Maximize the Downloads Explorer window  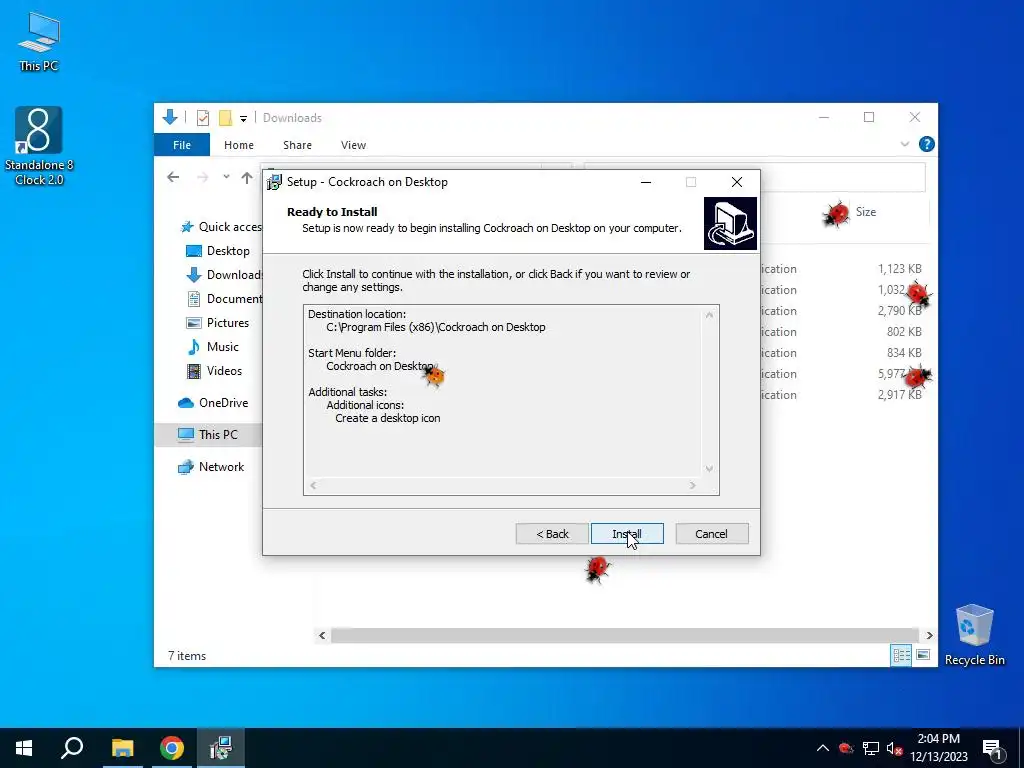[869, 118]
